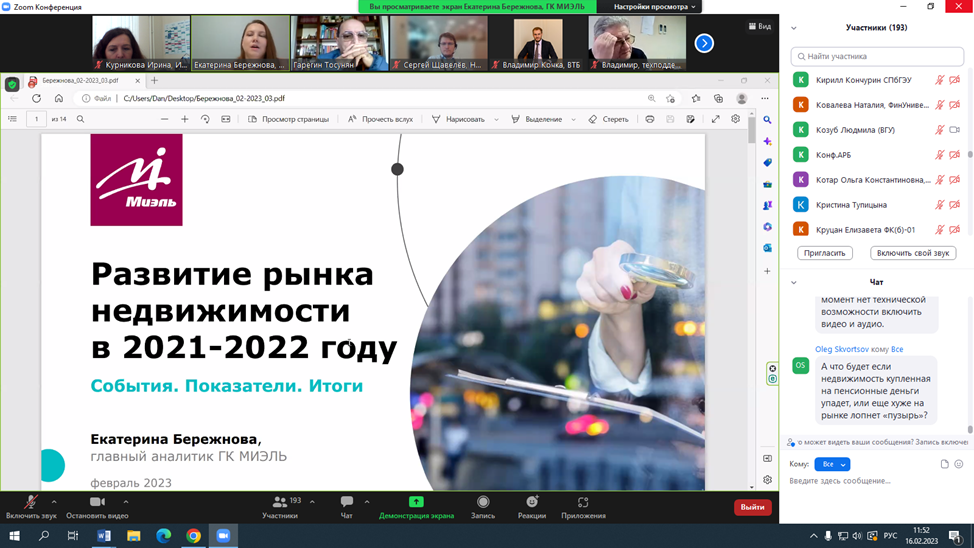Image resolution: width=974 pixels, height=548 pixels.
Task: Open the Apps (Приложения) panel
Action: pyautogui.click(x=583, y=503)
